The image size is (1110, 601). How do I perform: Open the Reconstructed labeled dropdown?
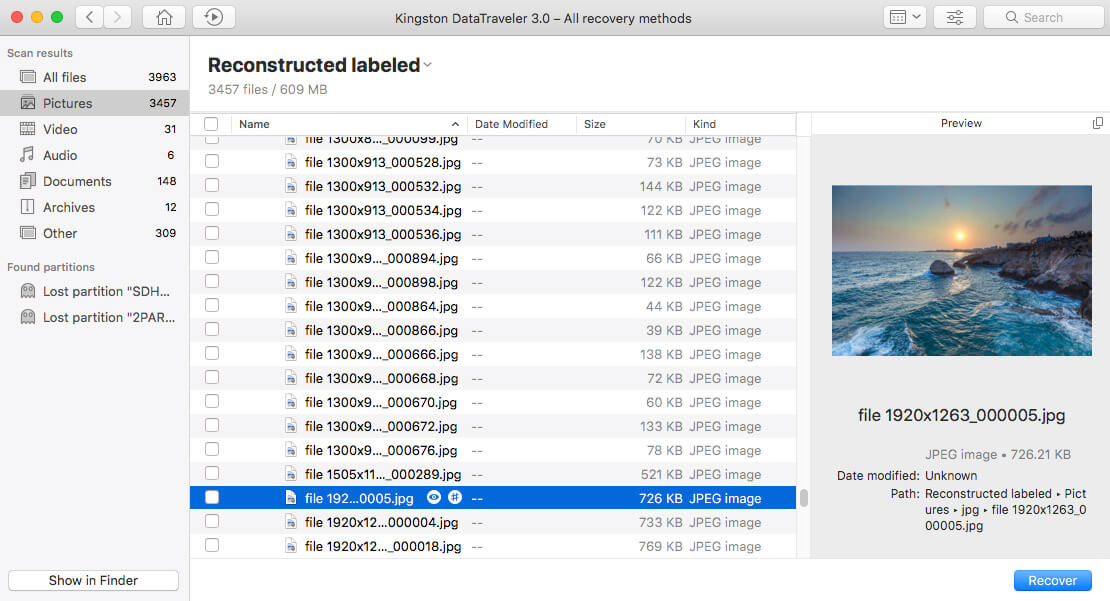[427, 64]
